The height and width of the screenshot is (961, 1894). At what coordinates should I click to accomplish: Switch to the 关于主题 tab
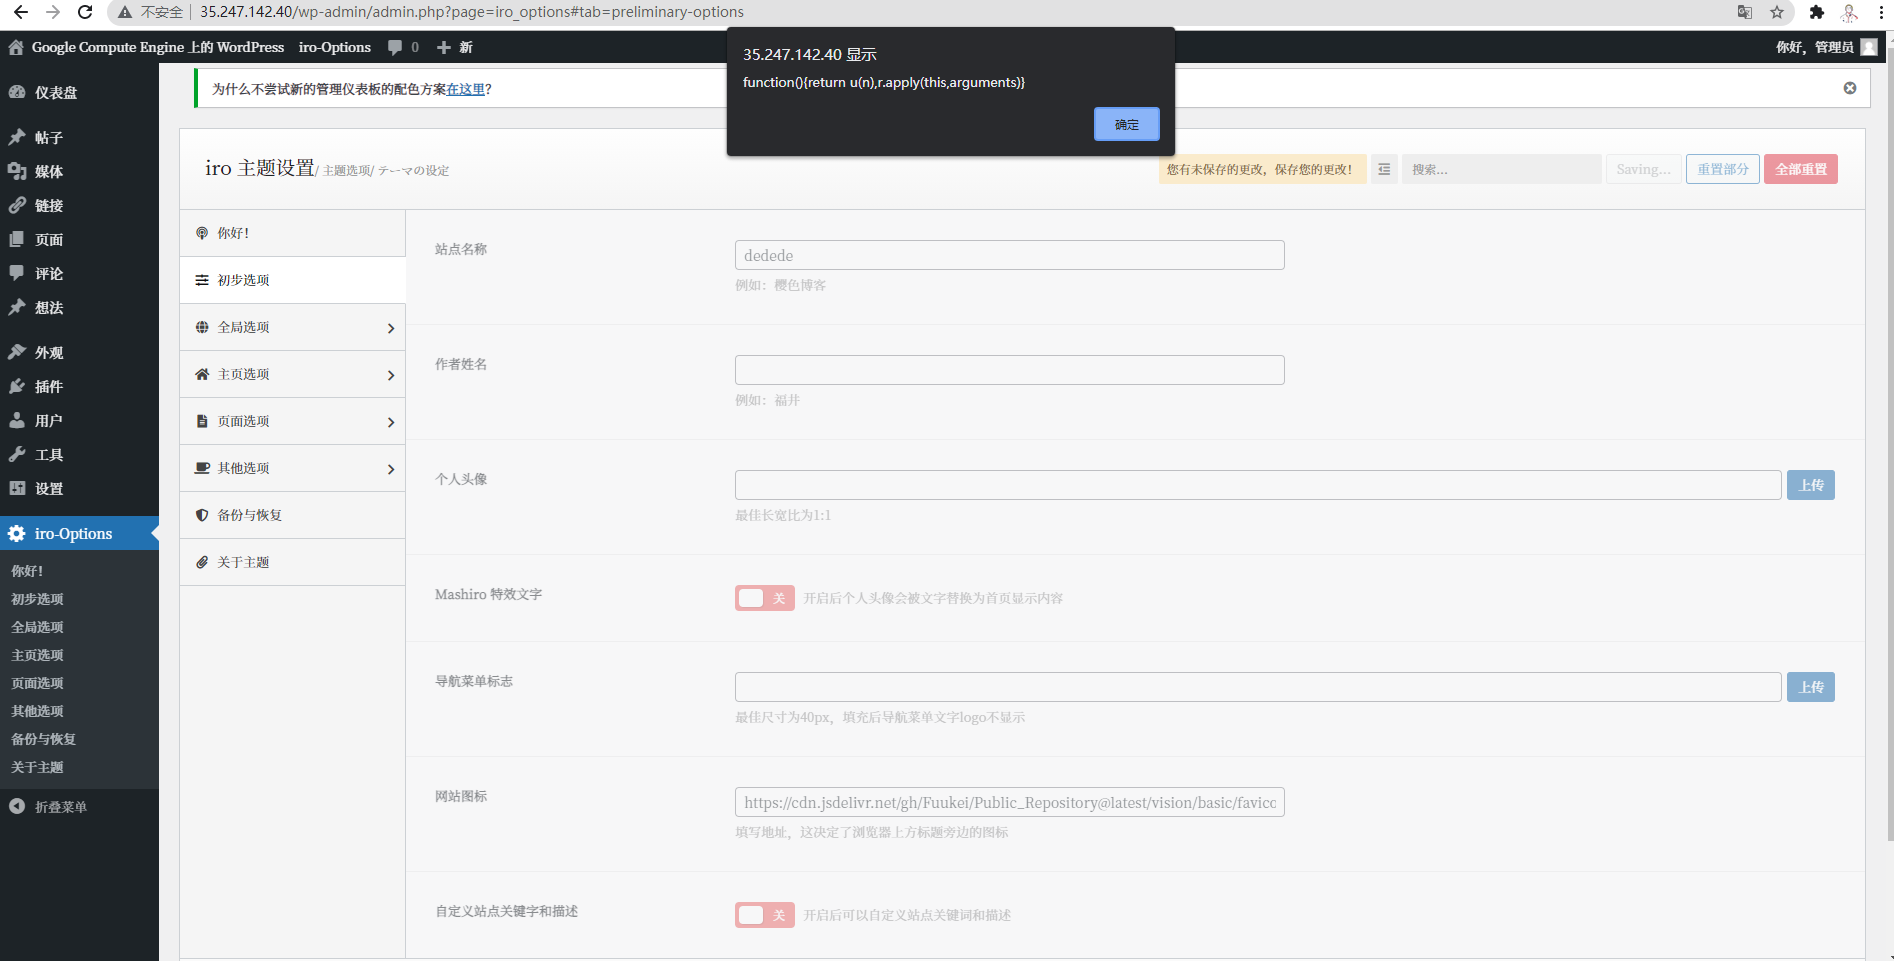(242, 562)
